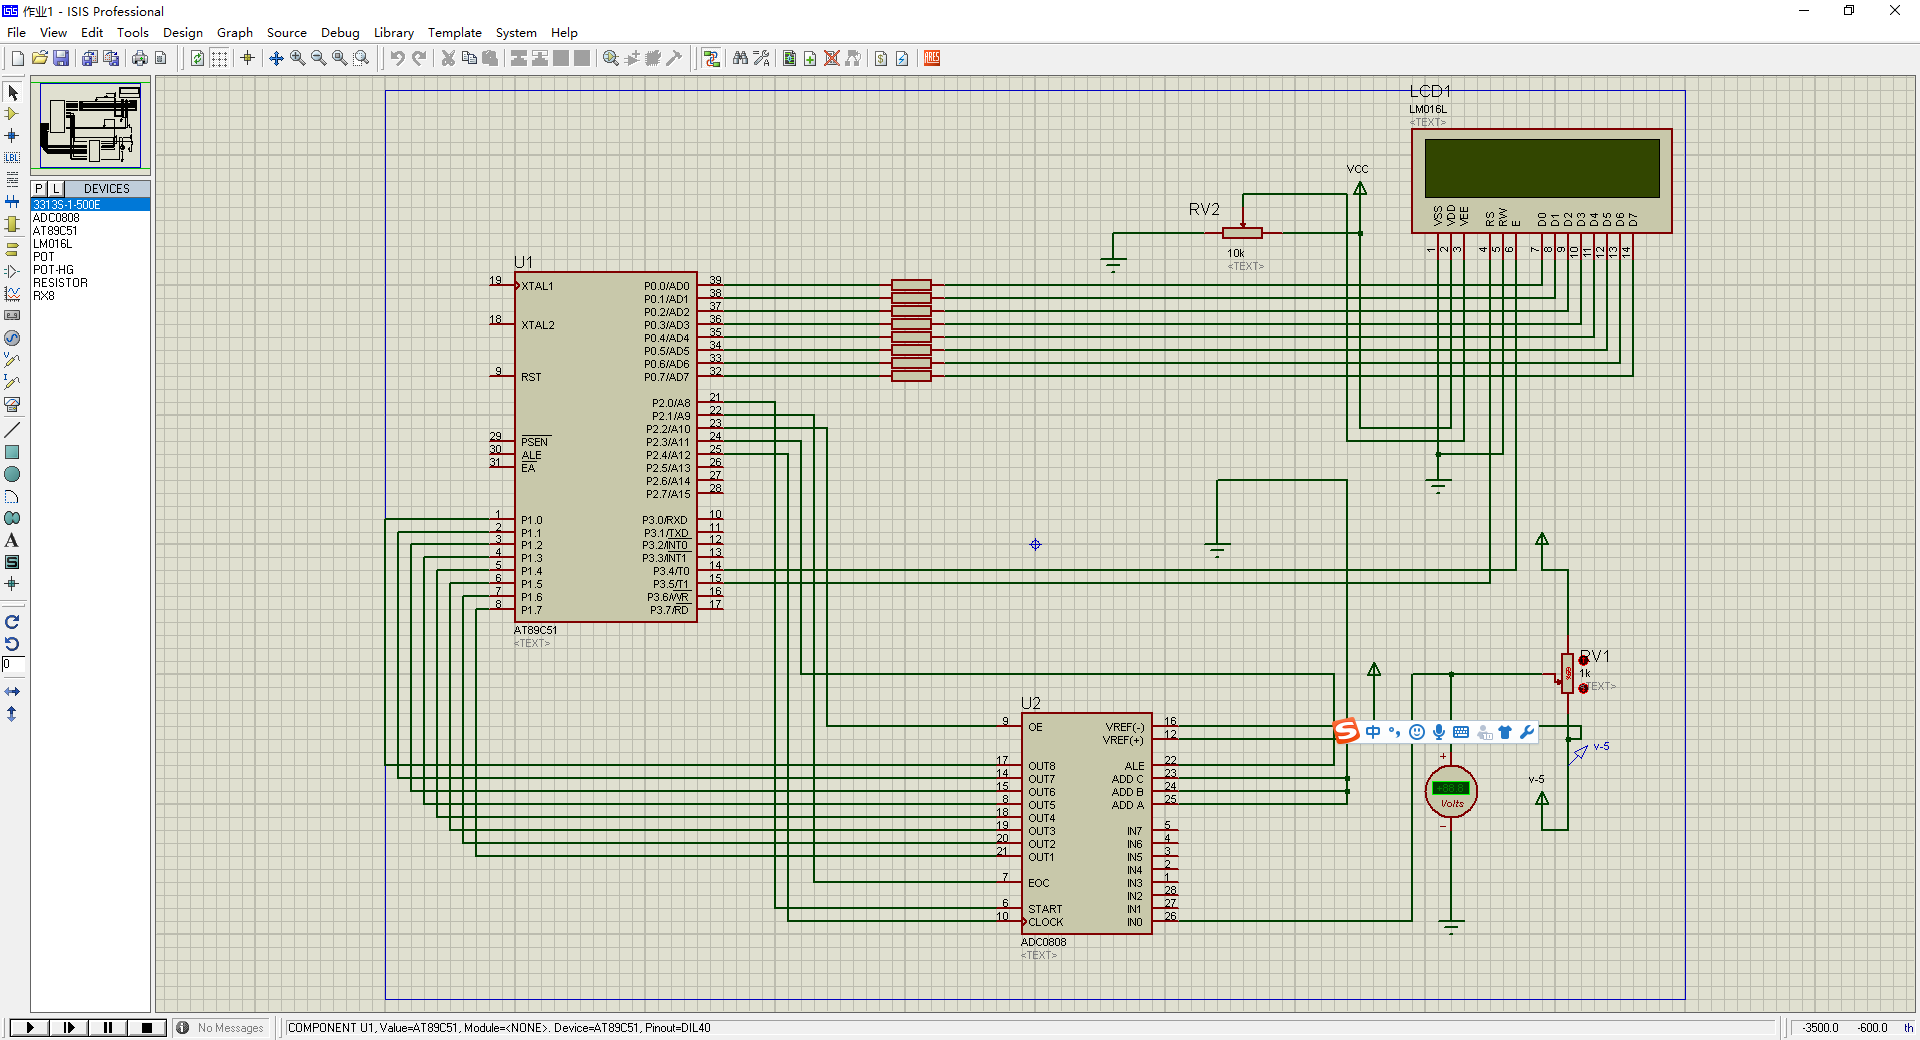
Task: Open the Library menu
Action: tap(394, 32)
